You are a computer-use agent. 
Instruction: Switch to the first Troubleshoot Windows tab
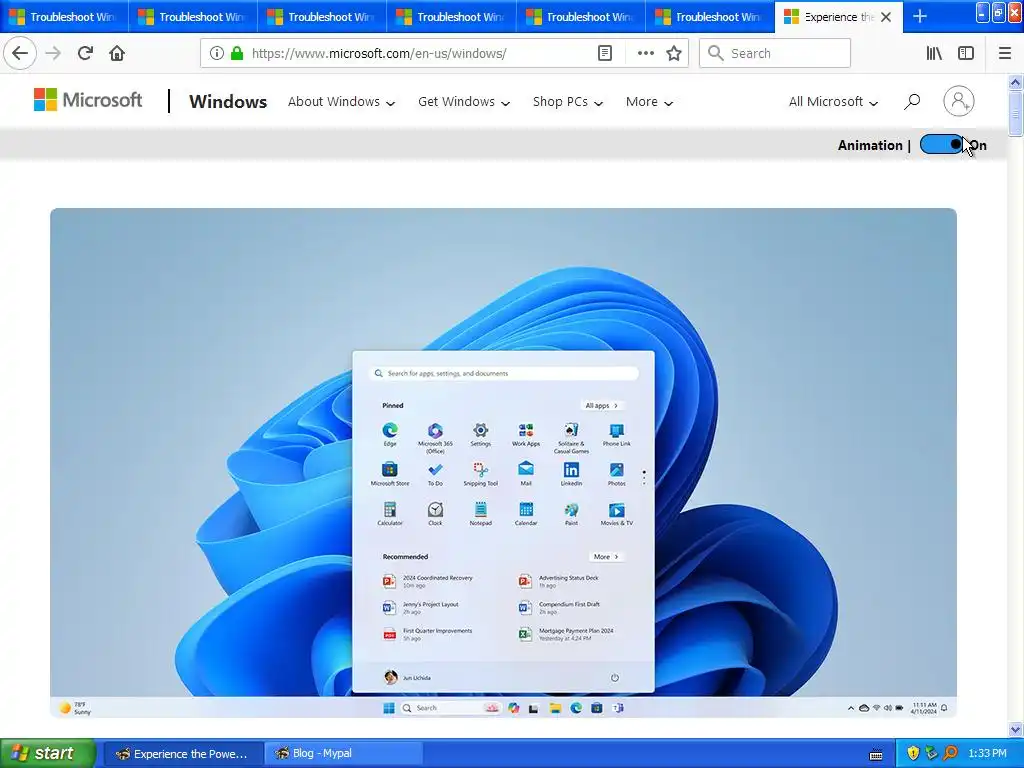pos(64,16)
